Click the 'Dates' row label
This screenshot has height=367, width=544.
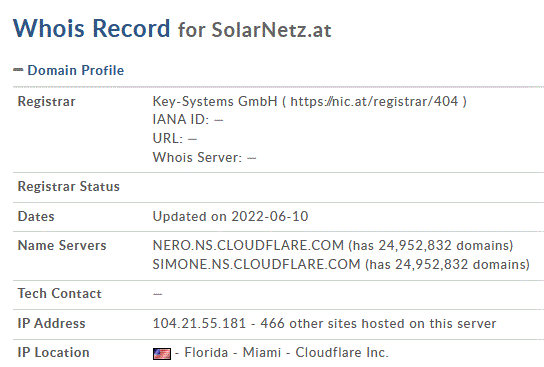36,216
